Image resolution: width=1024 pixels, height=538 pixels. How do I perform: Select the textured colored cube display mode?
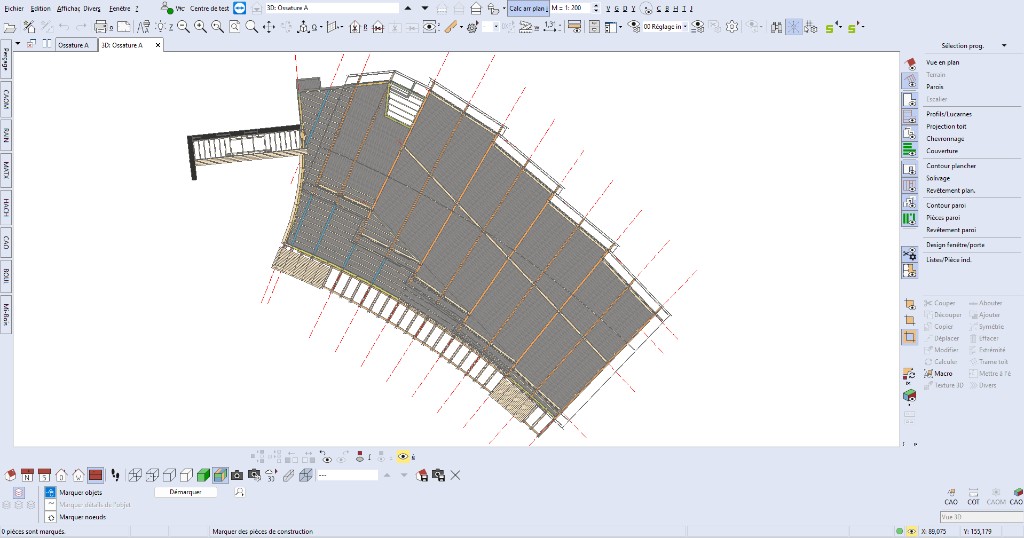[220, 475]
